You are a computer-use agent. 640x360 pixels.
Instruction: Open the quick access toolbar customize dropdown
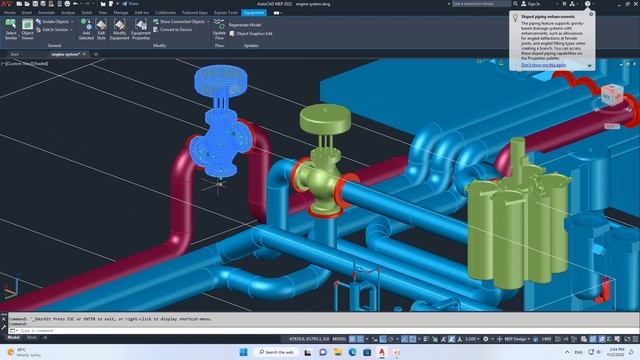pos(118,4)
